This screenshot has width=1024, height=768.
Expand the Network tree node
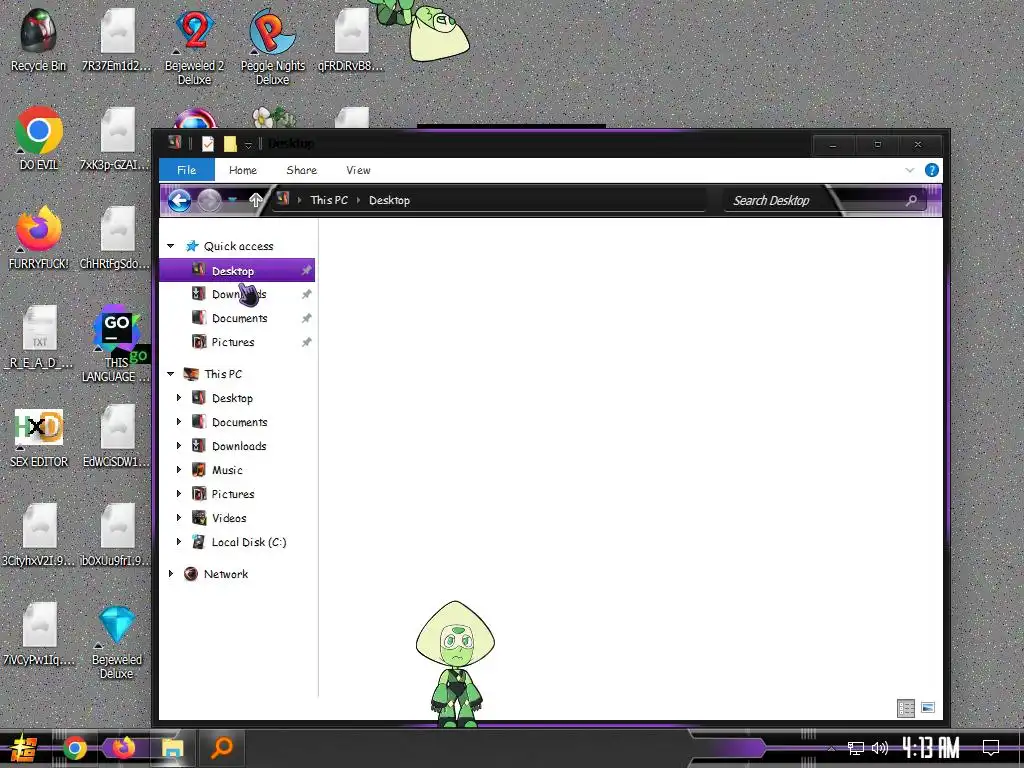coord(170,574)
